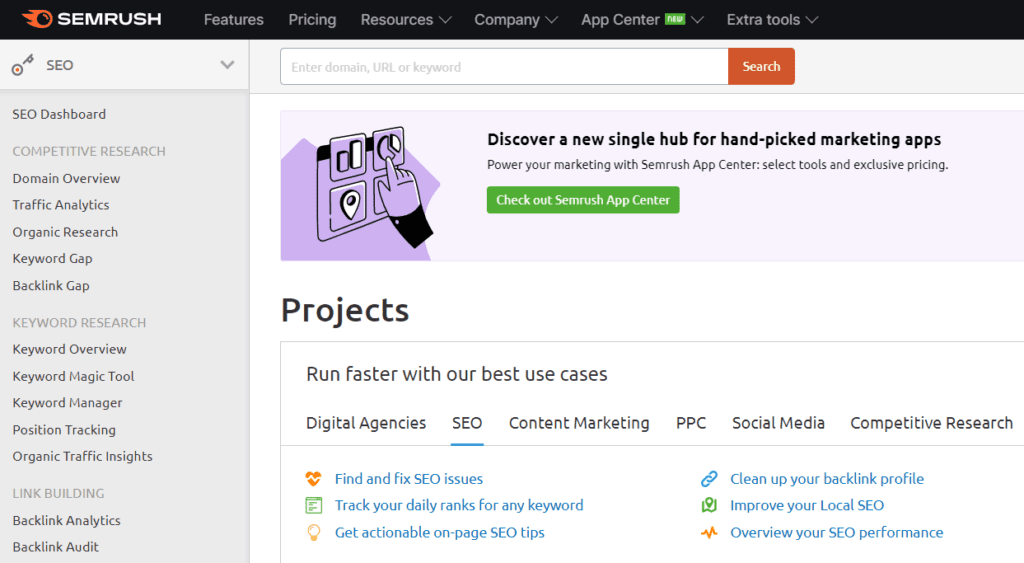This screenshot has width=1024, height=563.
Task: Click the lightbulb icon beside on-page SEO tips
Action: click(x=313, y=533)
